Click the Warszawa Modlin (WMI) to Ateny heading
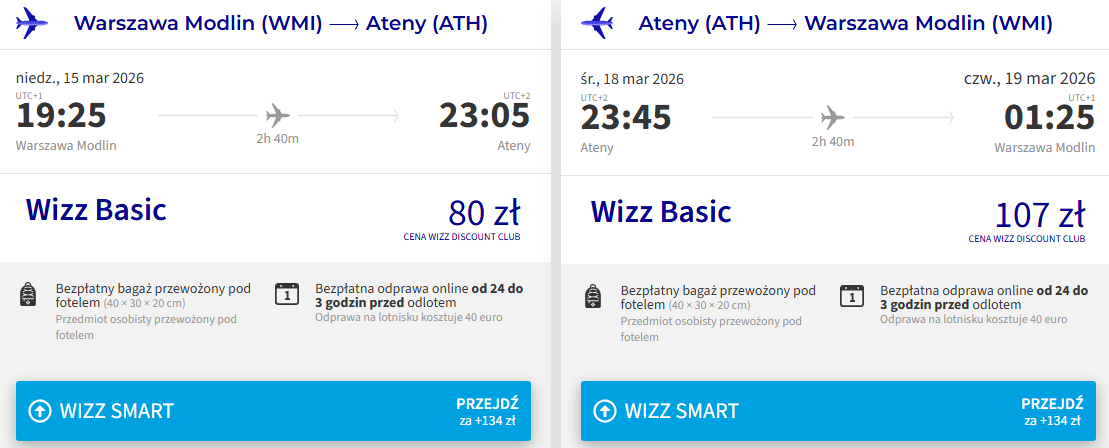1109x448 pixels. pos(281,23)
